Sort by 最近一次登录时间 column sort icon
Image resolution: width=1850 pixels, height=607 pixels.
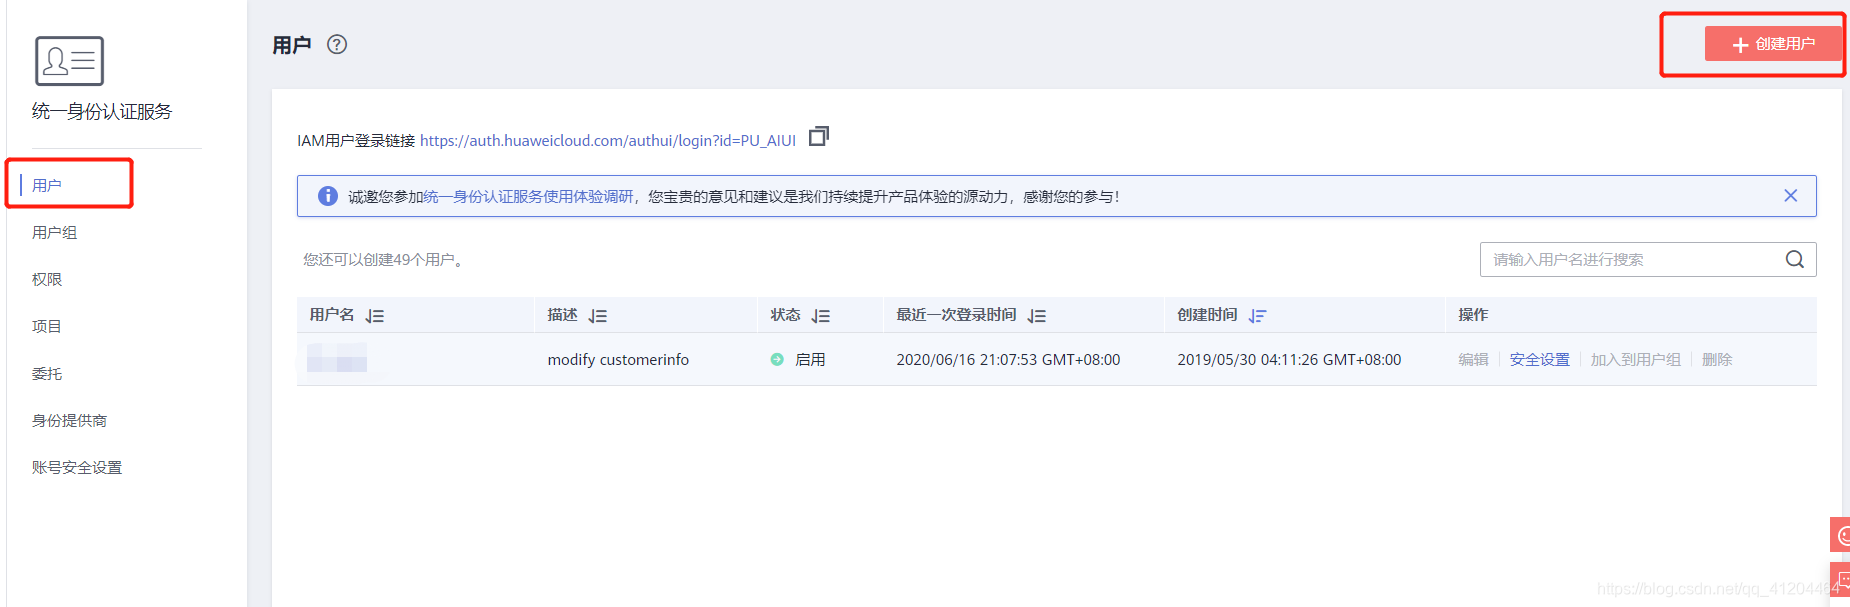[1037, 316]
